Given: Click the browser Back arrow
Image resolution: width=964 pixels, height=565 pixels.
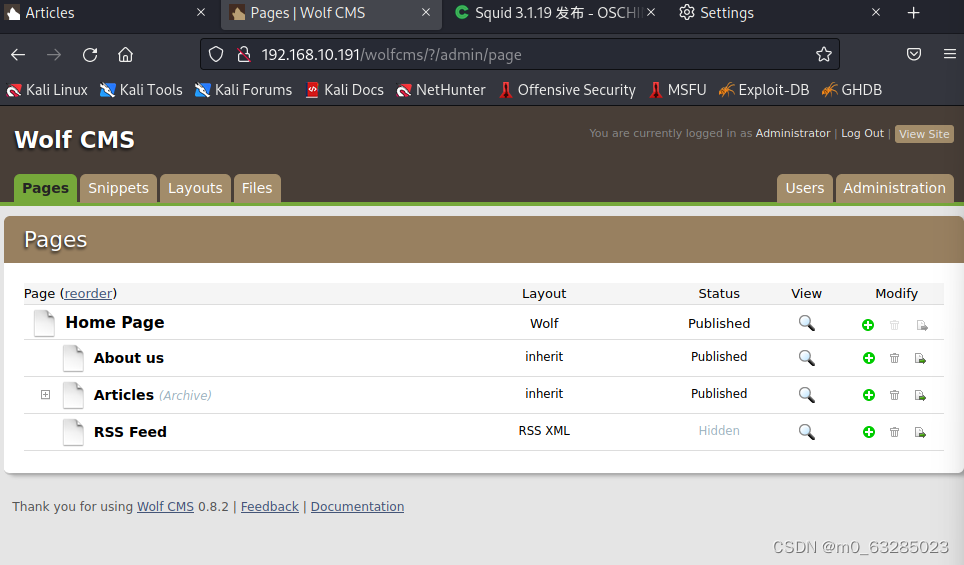Looking at the screenshot, I should click(18, 55).
